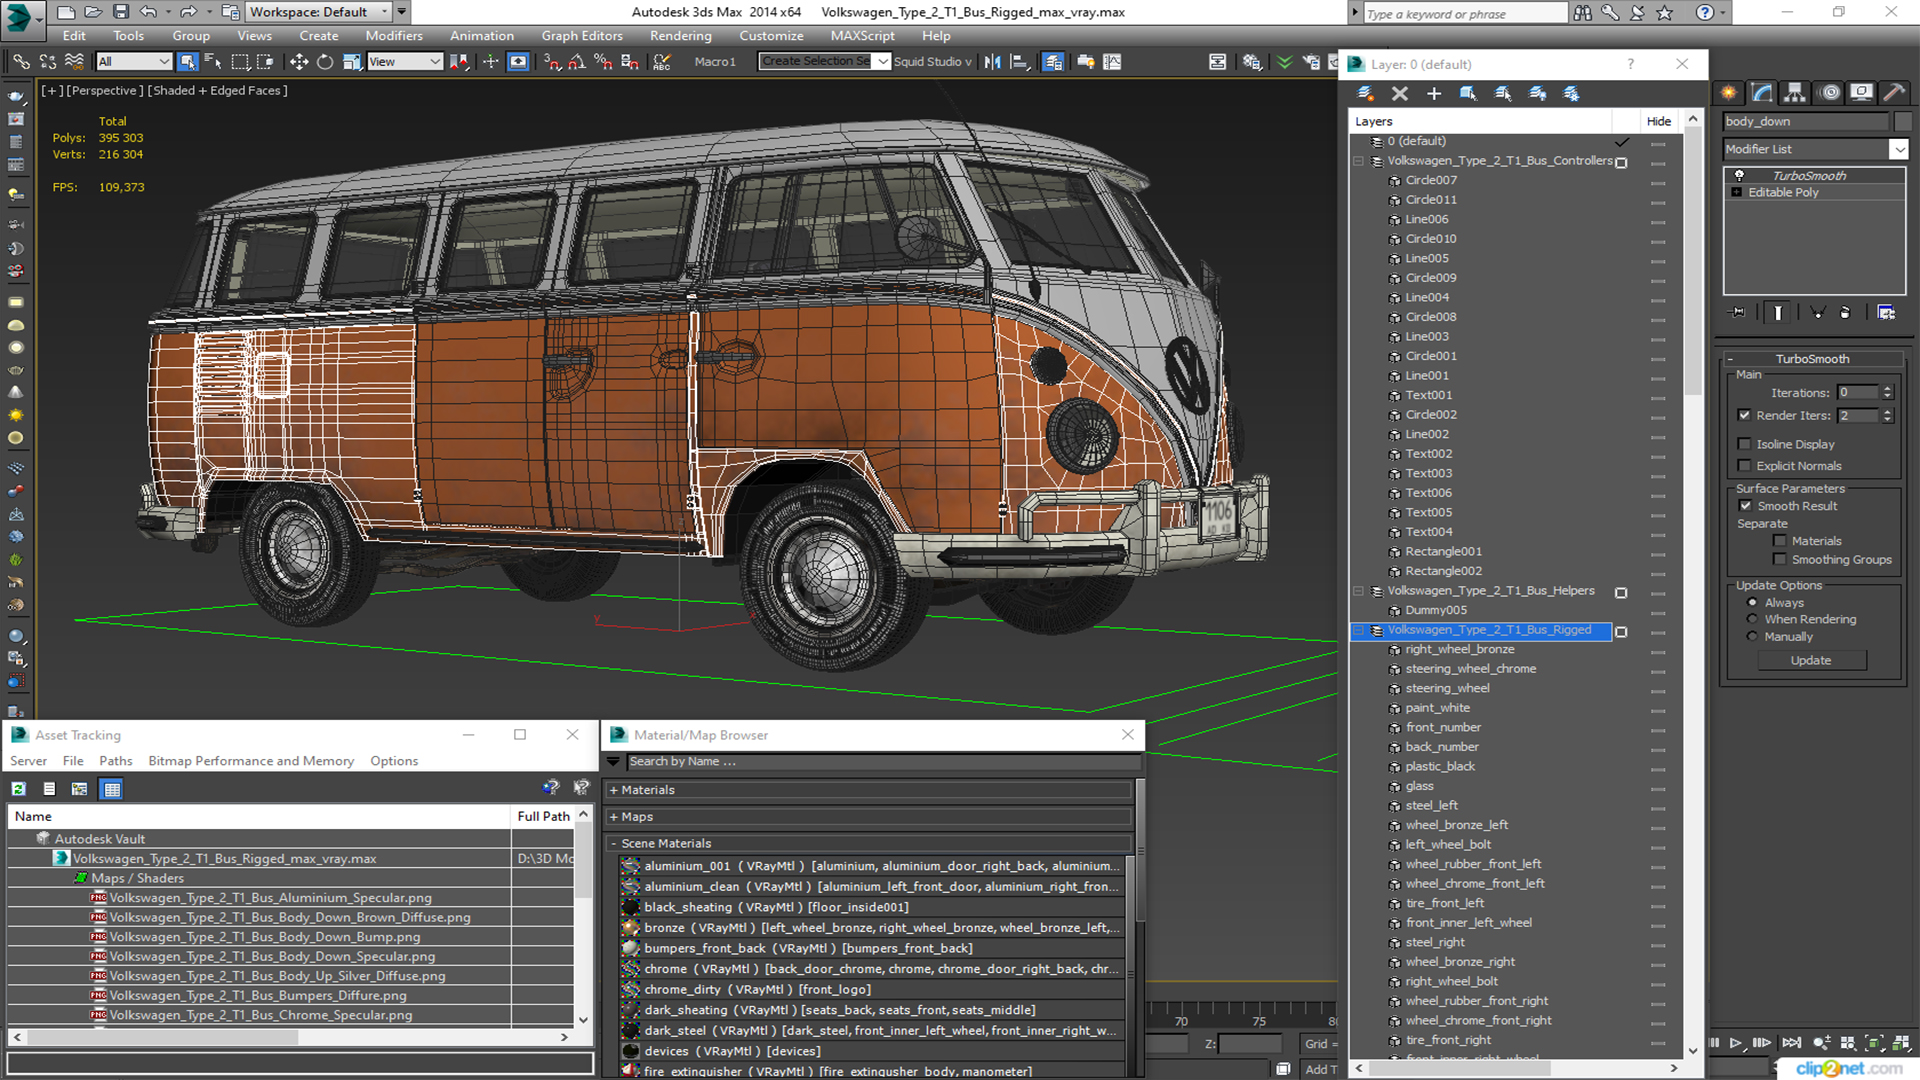Click Pin Stack icon under modifier stack
1920x1080 pixels.
1739,313
